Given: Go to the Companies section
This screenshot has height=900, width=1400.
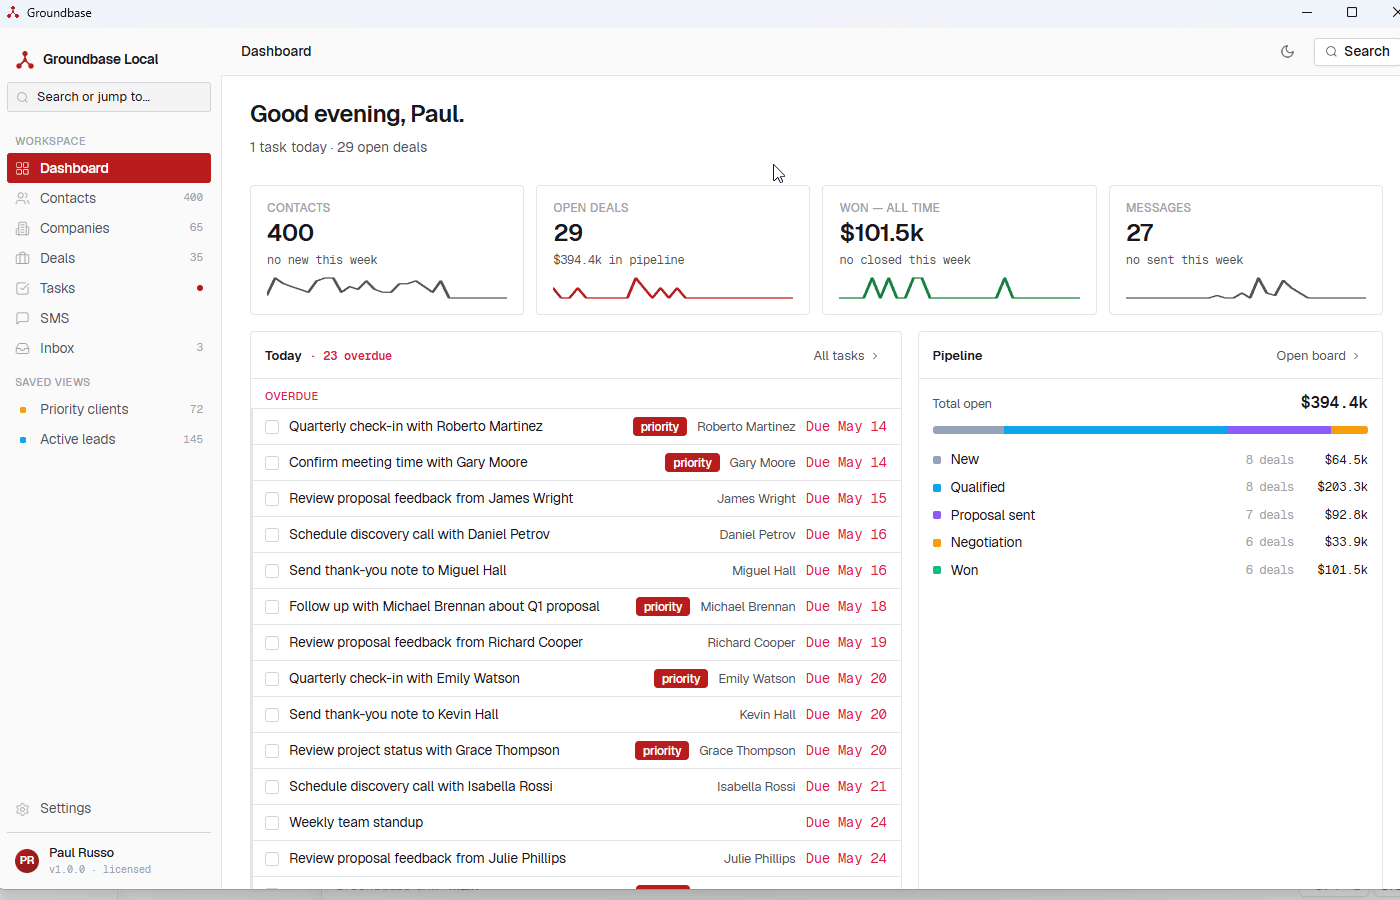Looking at the screenshot, I should 109,228.
